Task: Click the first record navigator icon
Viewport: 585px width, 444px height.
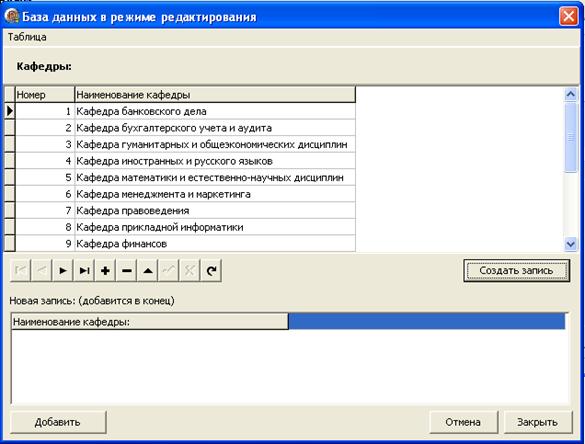Action: 20,271
